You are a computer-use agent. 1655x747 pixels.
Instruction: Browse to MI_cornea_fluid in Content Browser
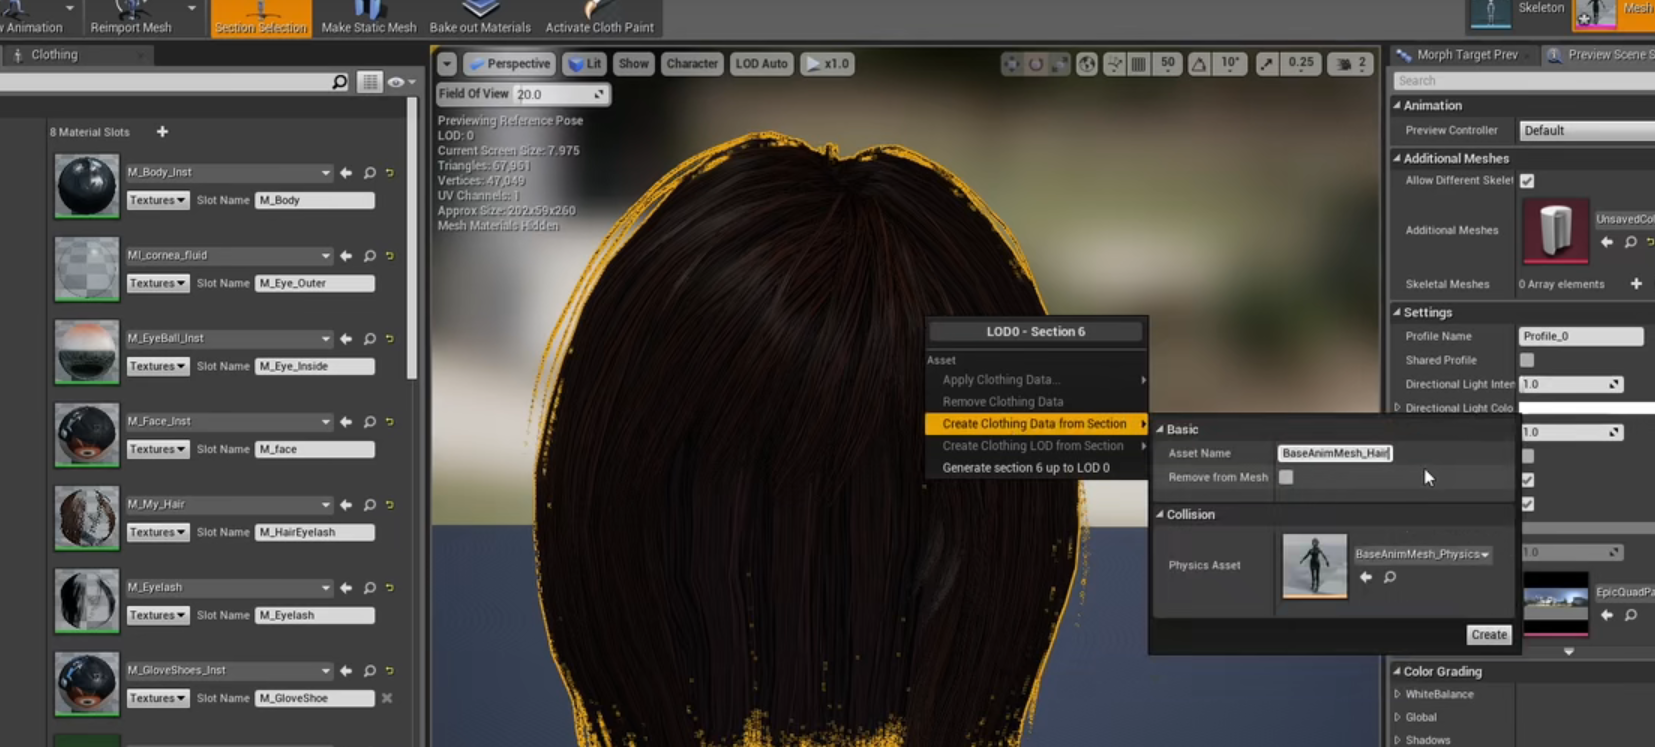369,256
